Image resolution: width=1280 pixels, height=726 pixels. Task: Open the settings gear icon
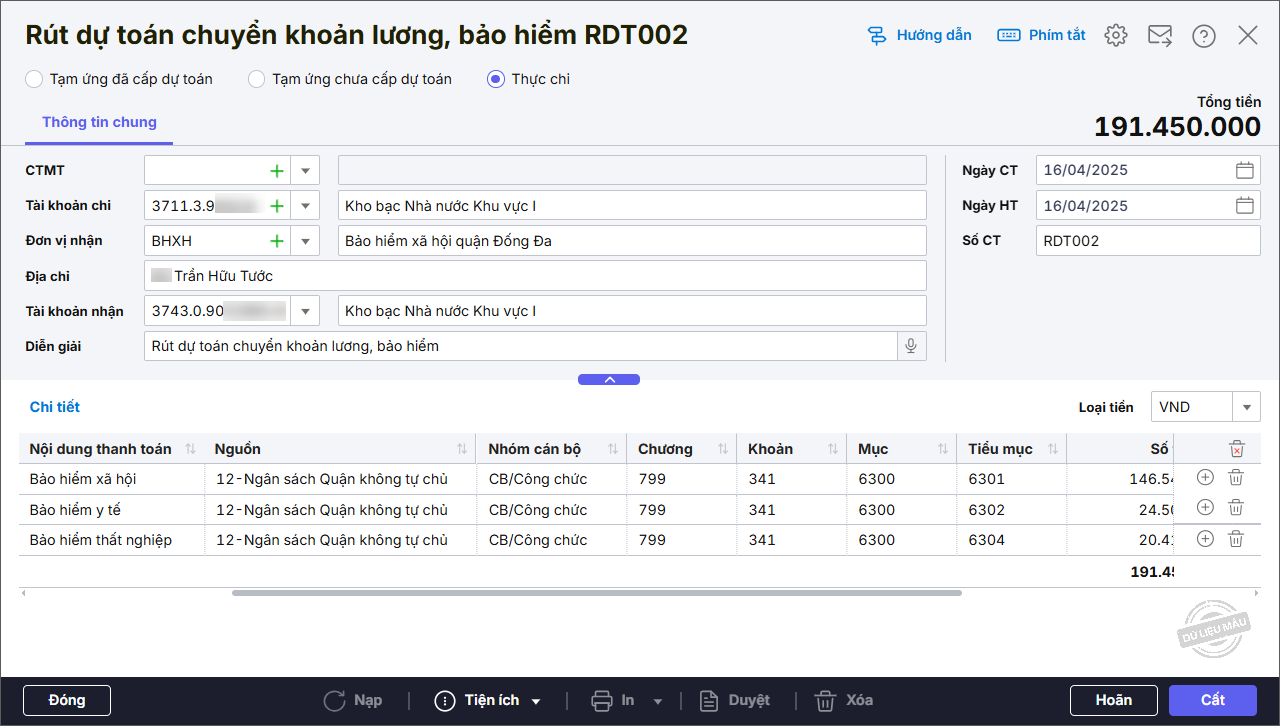(x=1115, y=35)
